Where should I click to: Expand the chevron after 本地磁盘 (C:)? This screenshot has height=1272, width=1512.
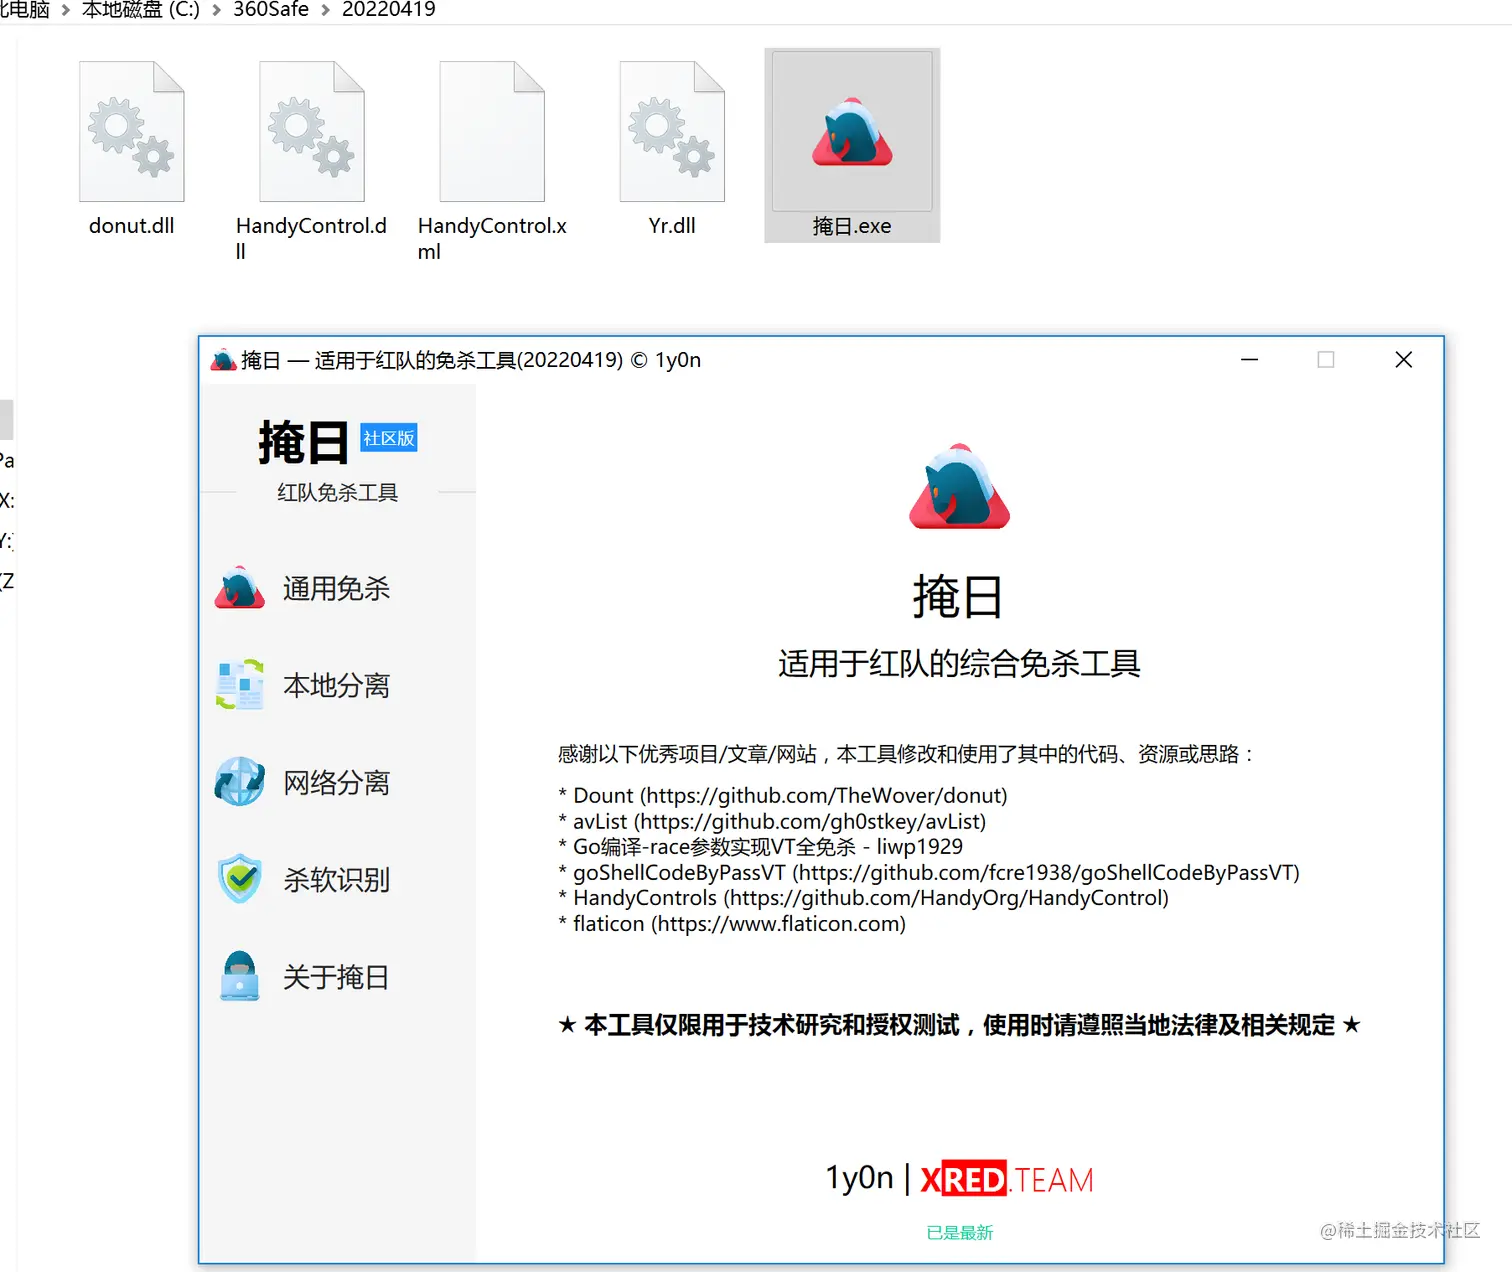(217, 10)
